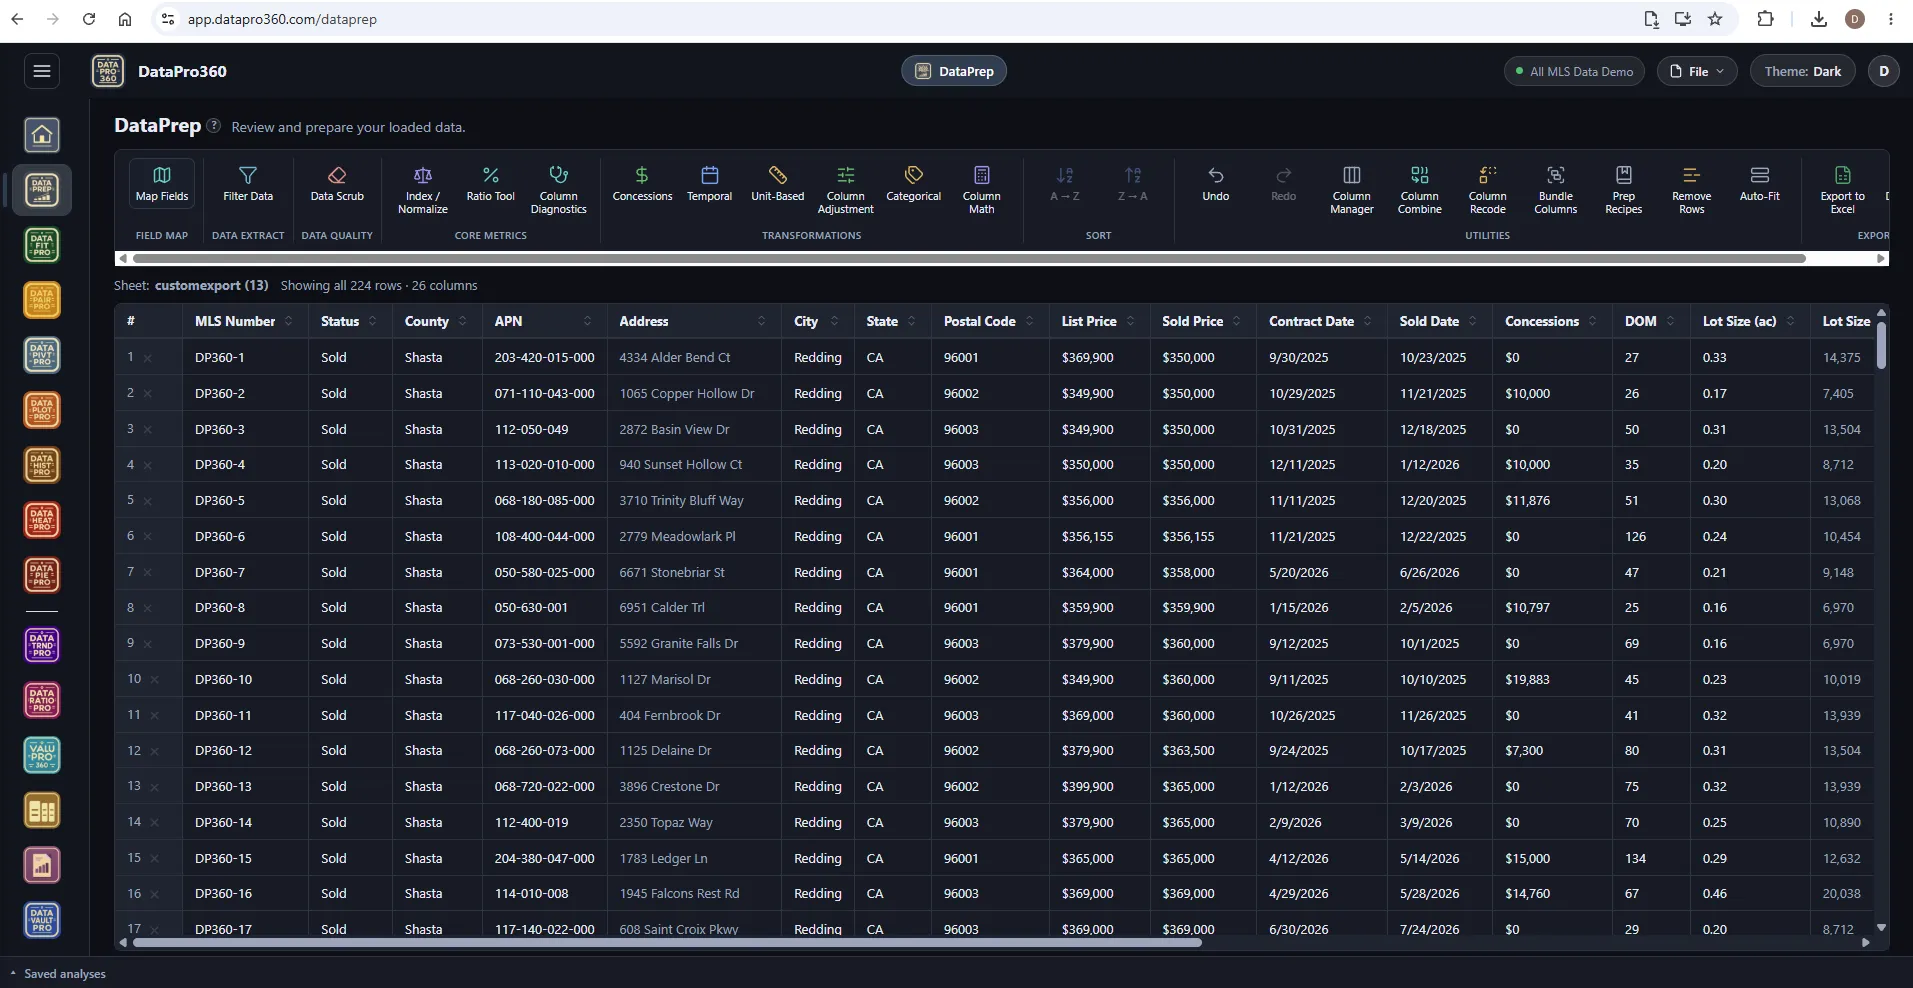Open Data Vault Pro from sidebar
The width and height of the screenshot is (1913, 988).
[x=42, y=920]
